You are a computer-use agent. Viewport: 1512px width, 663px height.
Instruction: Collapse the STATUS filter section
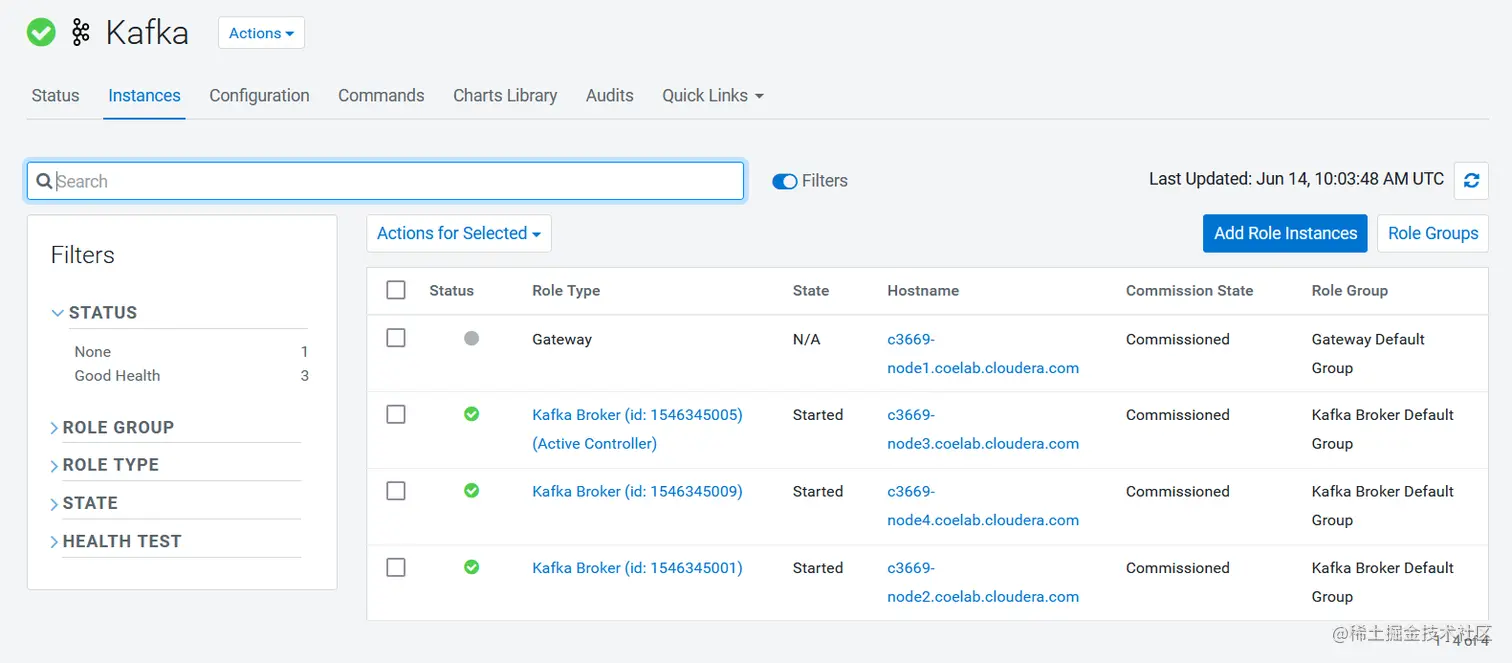[x=94, y=312]
